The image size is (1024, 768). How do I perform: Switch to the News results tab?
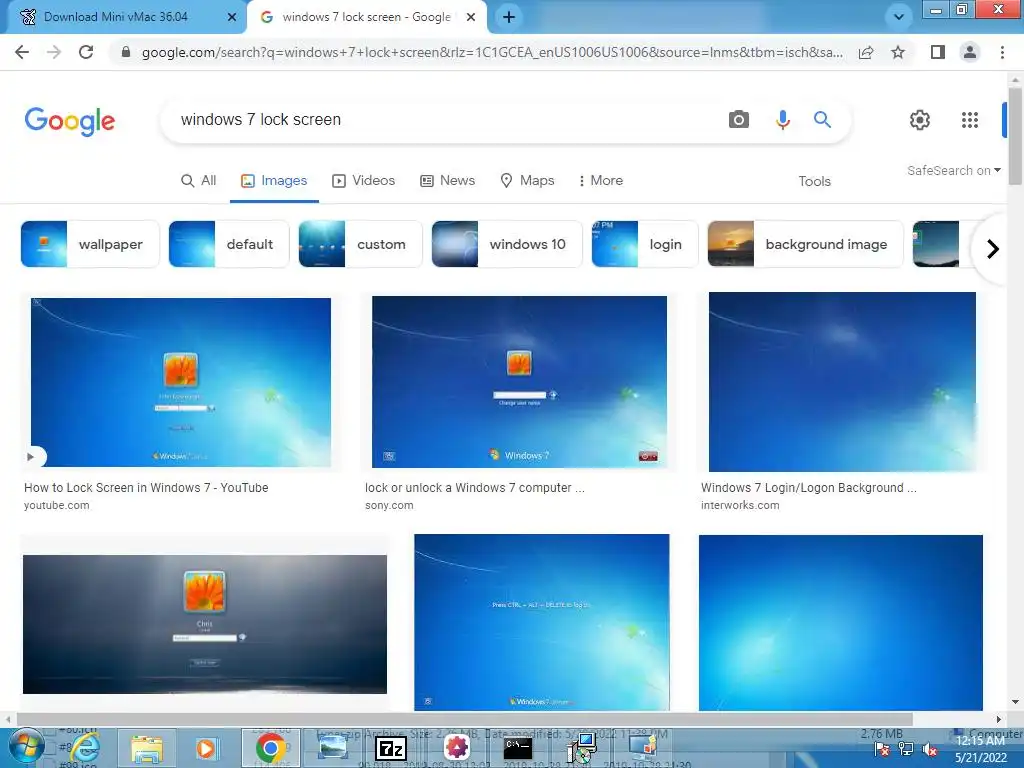447,180
